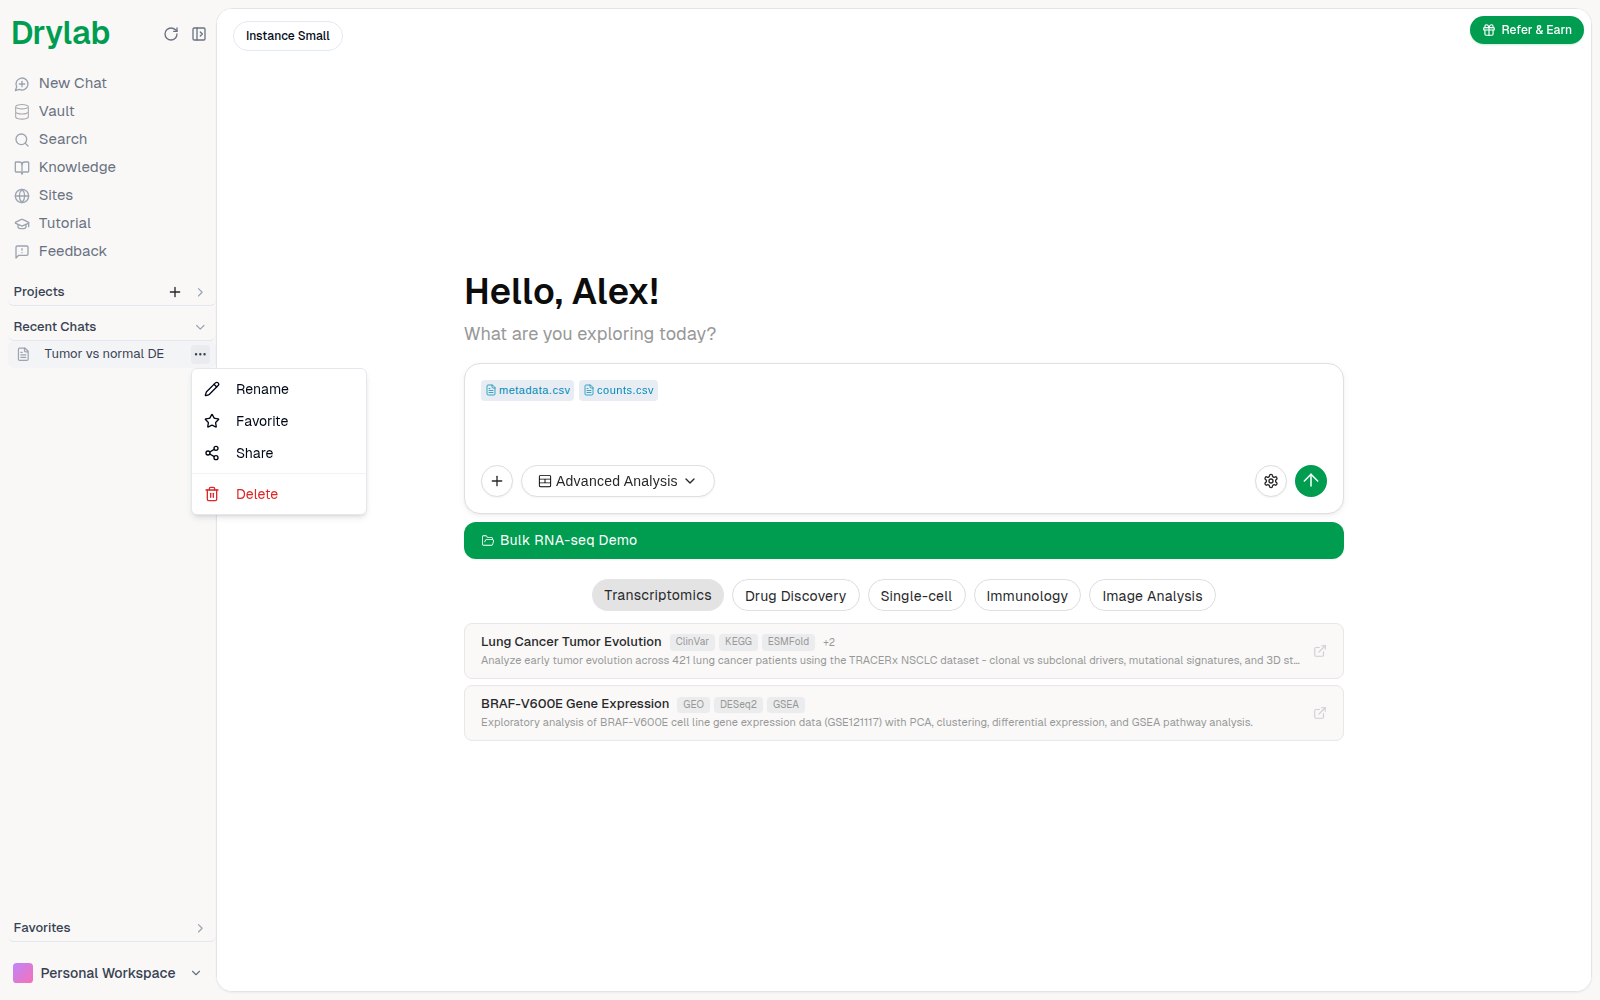Choose Delete in the context menu

[279, 494]
